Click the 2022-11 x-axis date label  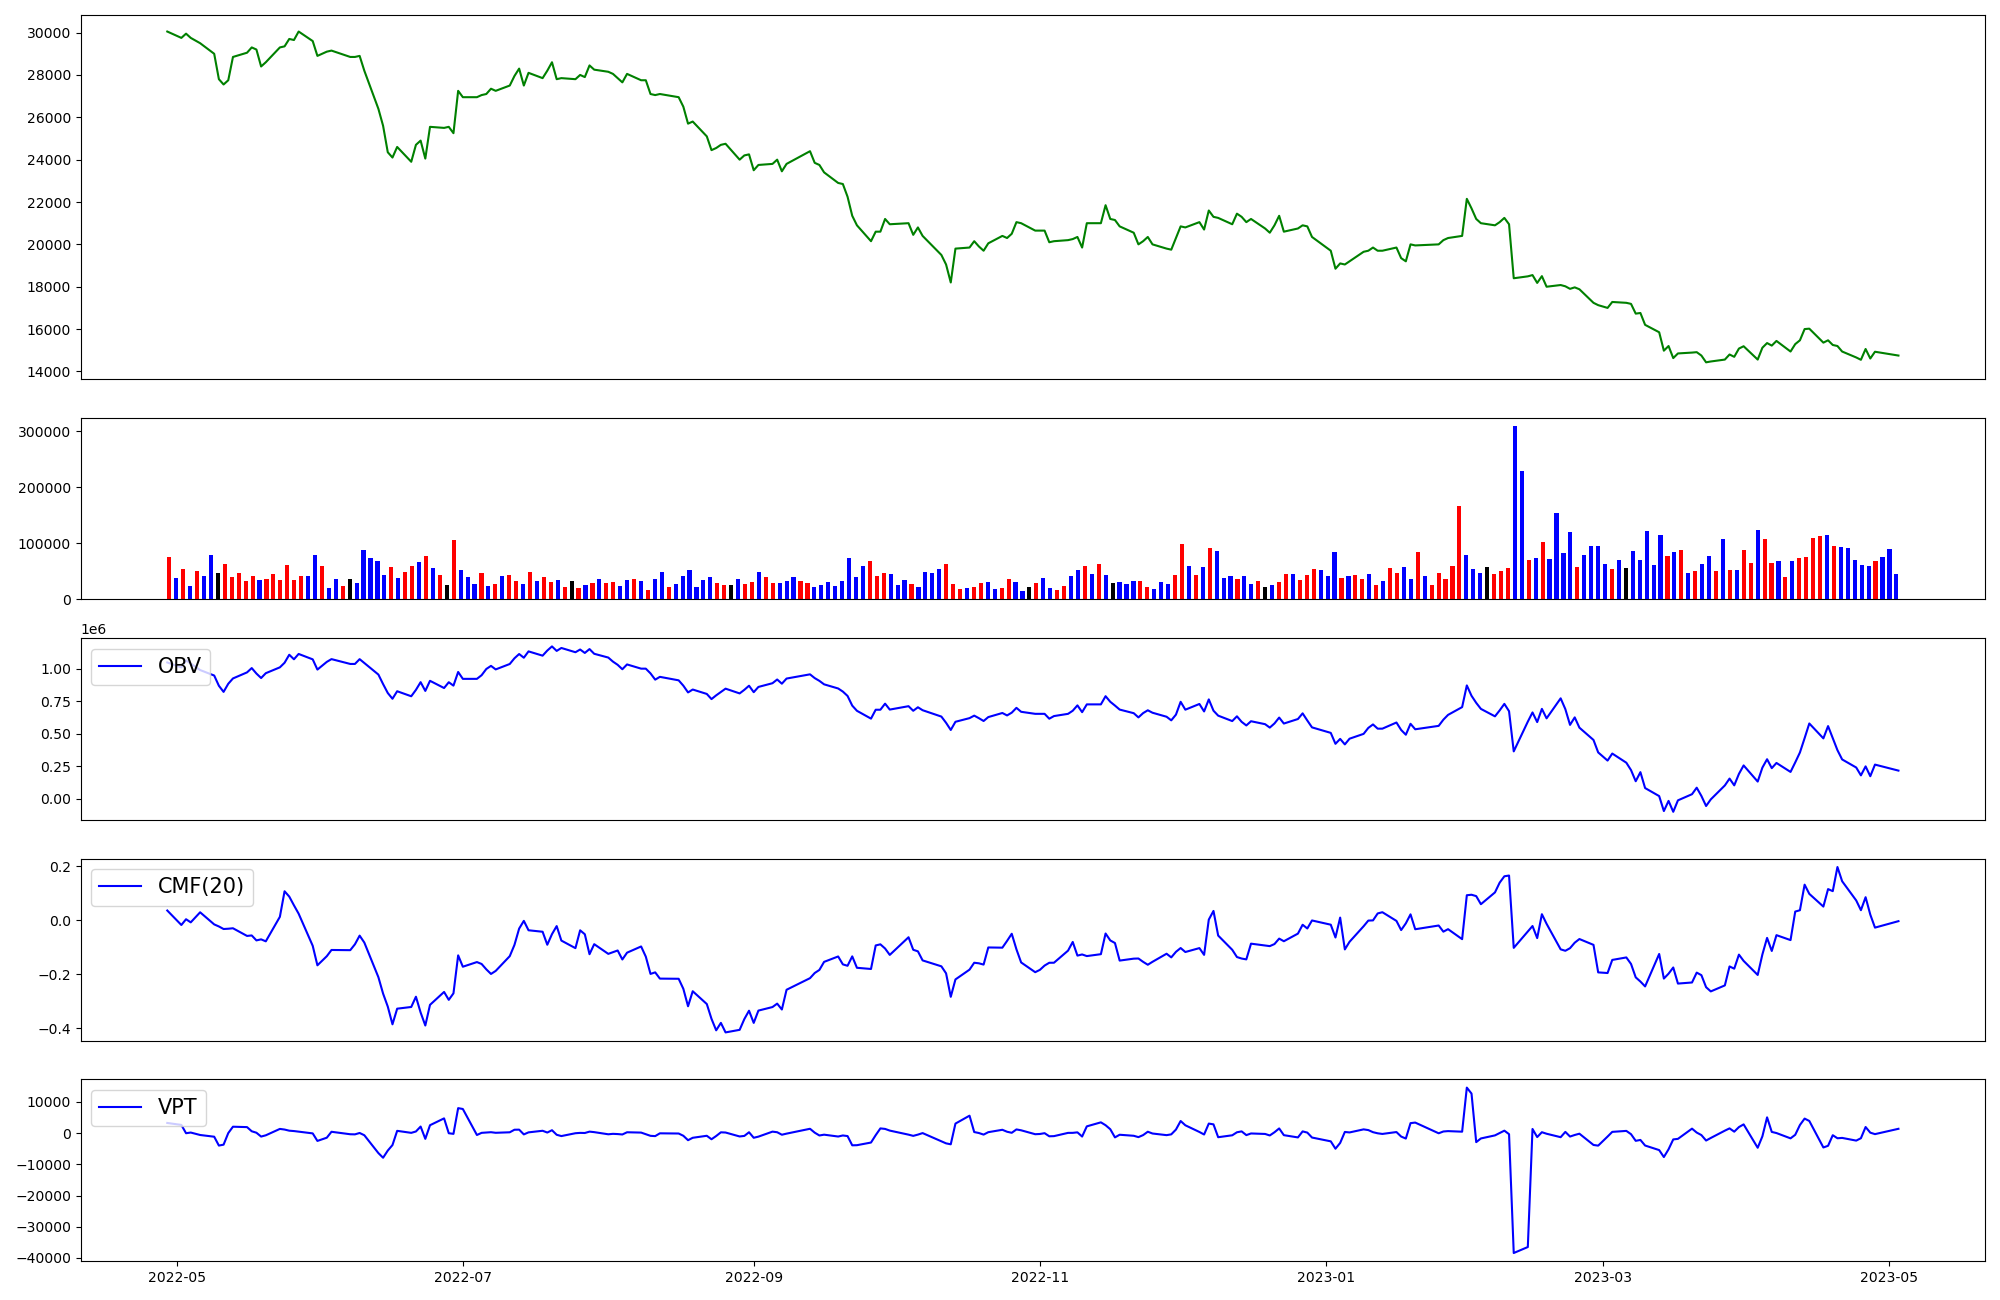pos(1041,1277)
